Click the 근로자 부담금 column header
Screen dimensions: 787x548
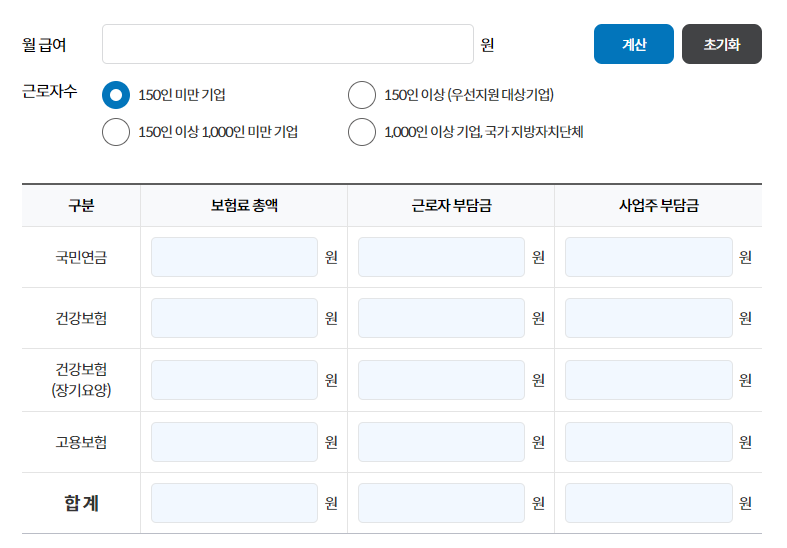point(451,205)
